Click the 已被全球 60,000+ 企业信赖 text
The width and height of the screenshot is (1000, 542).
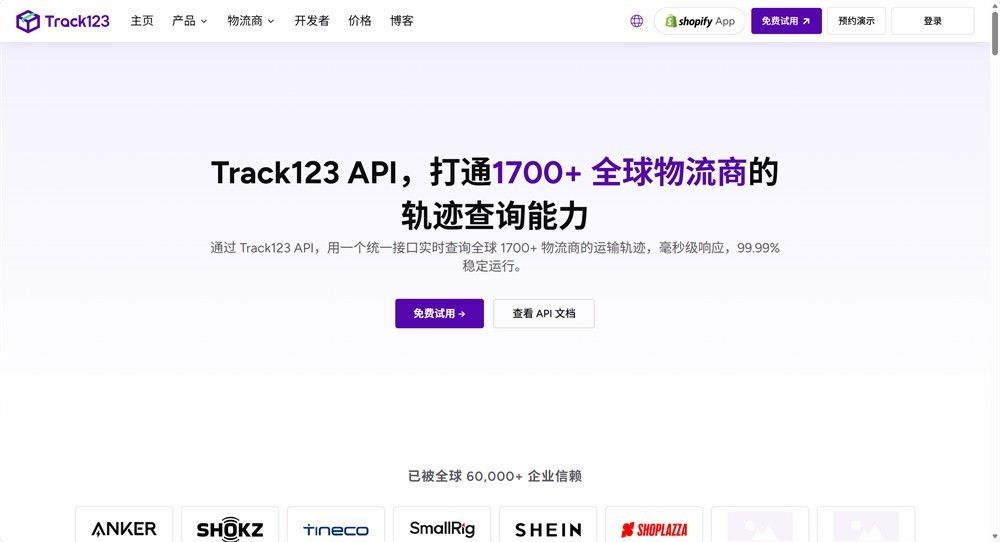tap(495, 476)
